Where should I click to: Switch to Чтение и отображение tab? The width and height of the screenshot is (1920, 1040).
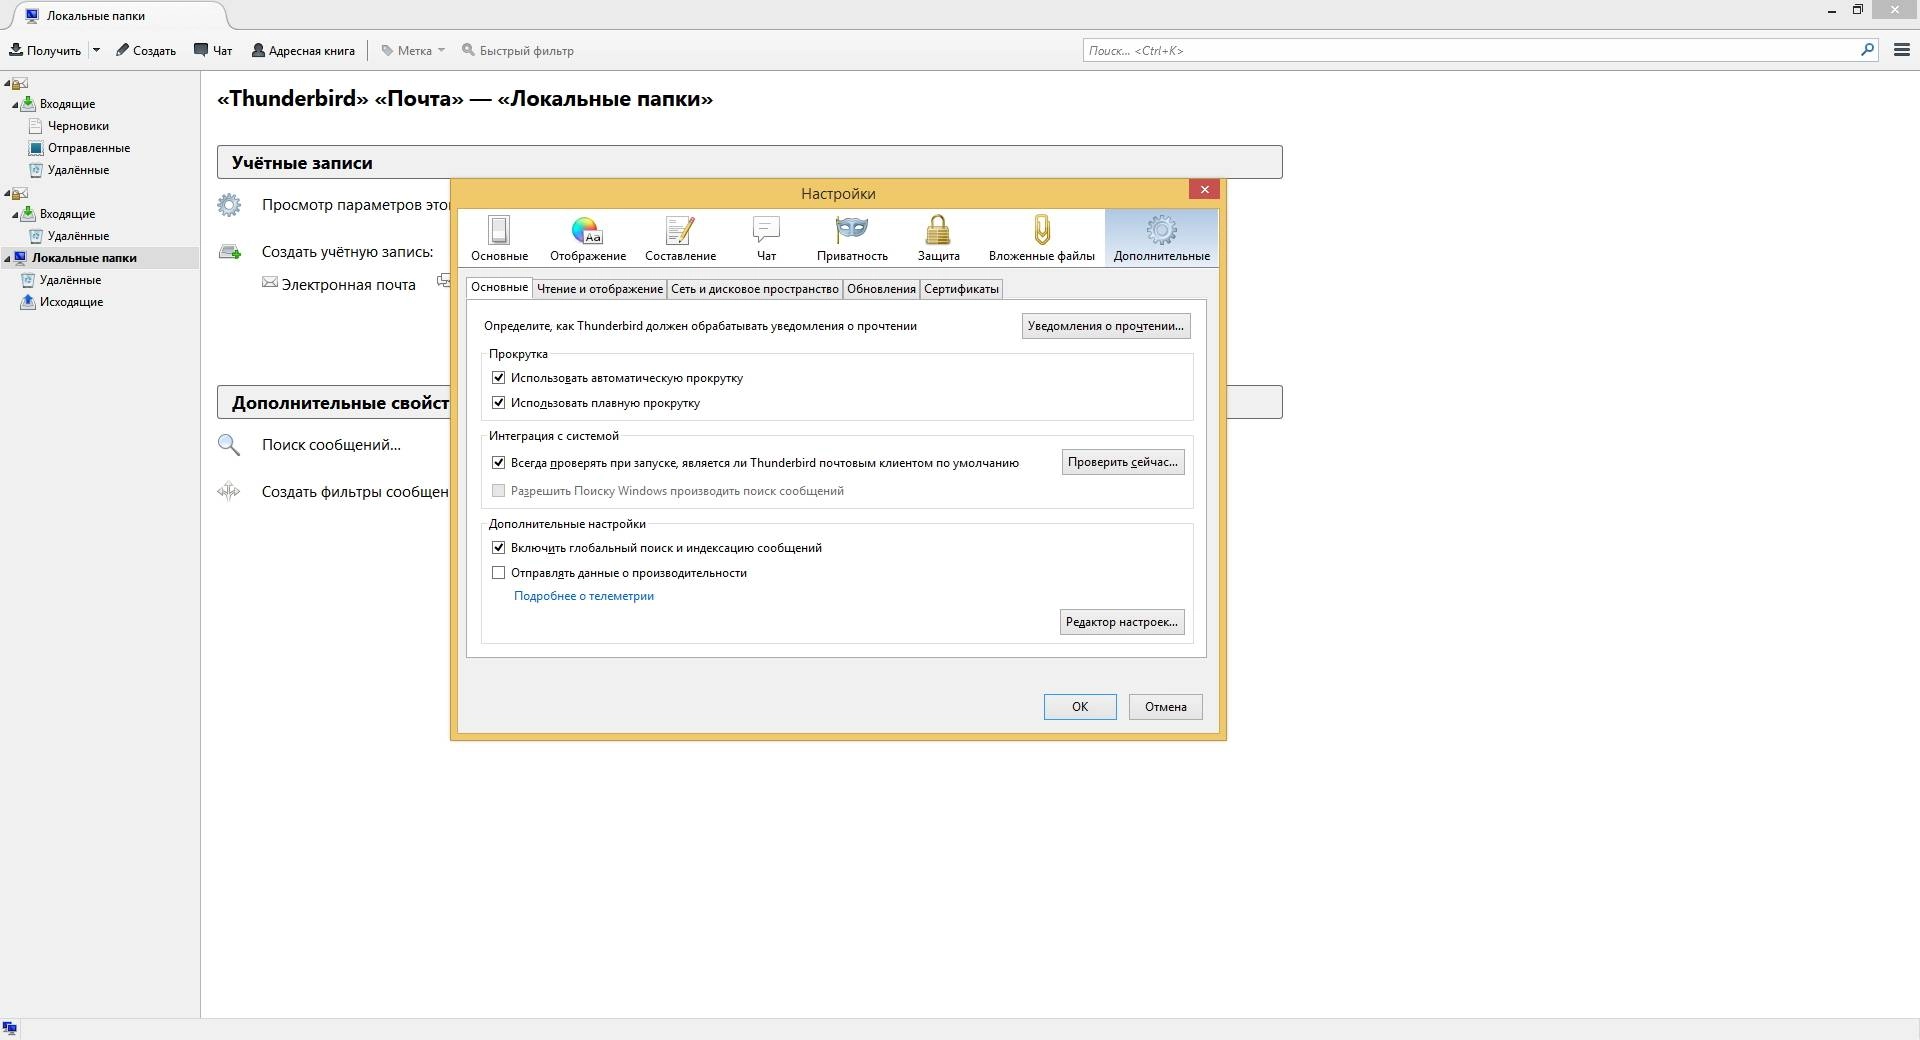coord(599,289)
